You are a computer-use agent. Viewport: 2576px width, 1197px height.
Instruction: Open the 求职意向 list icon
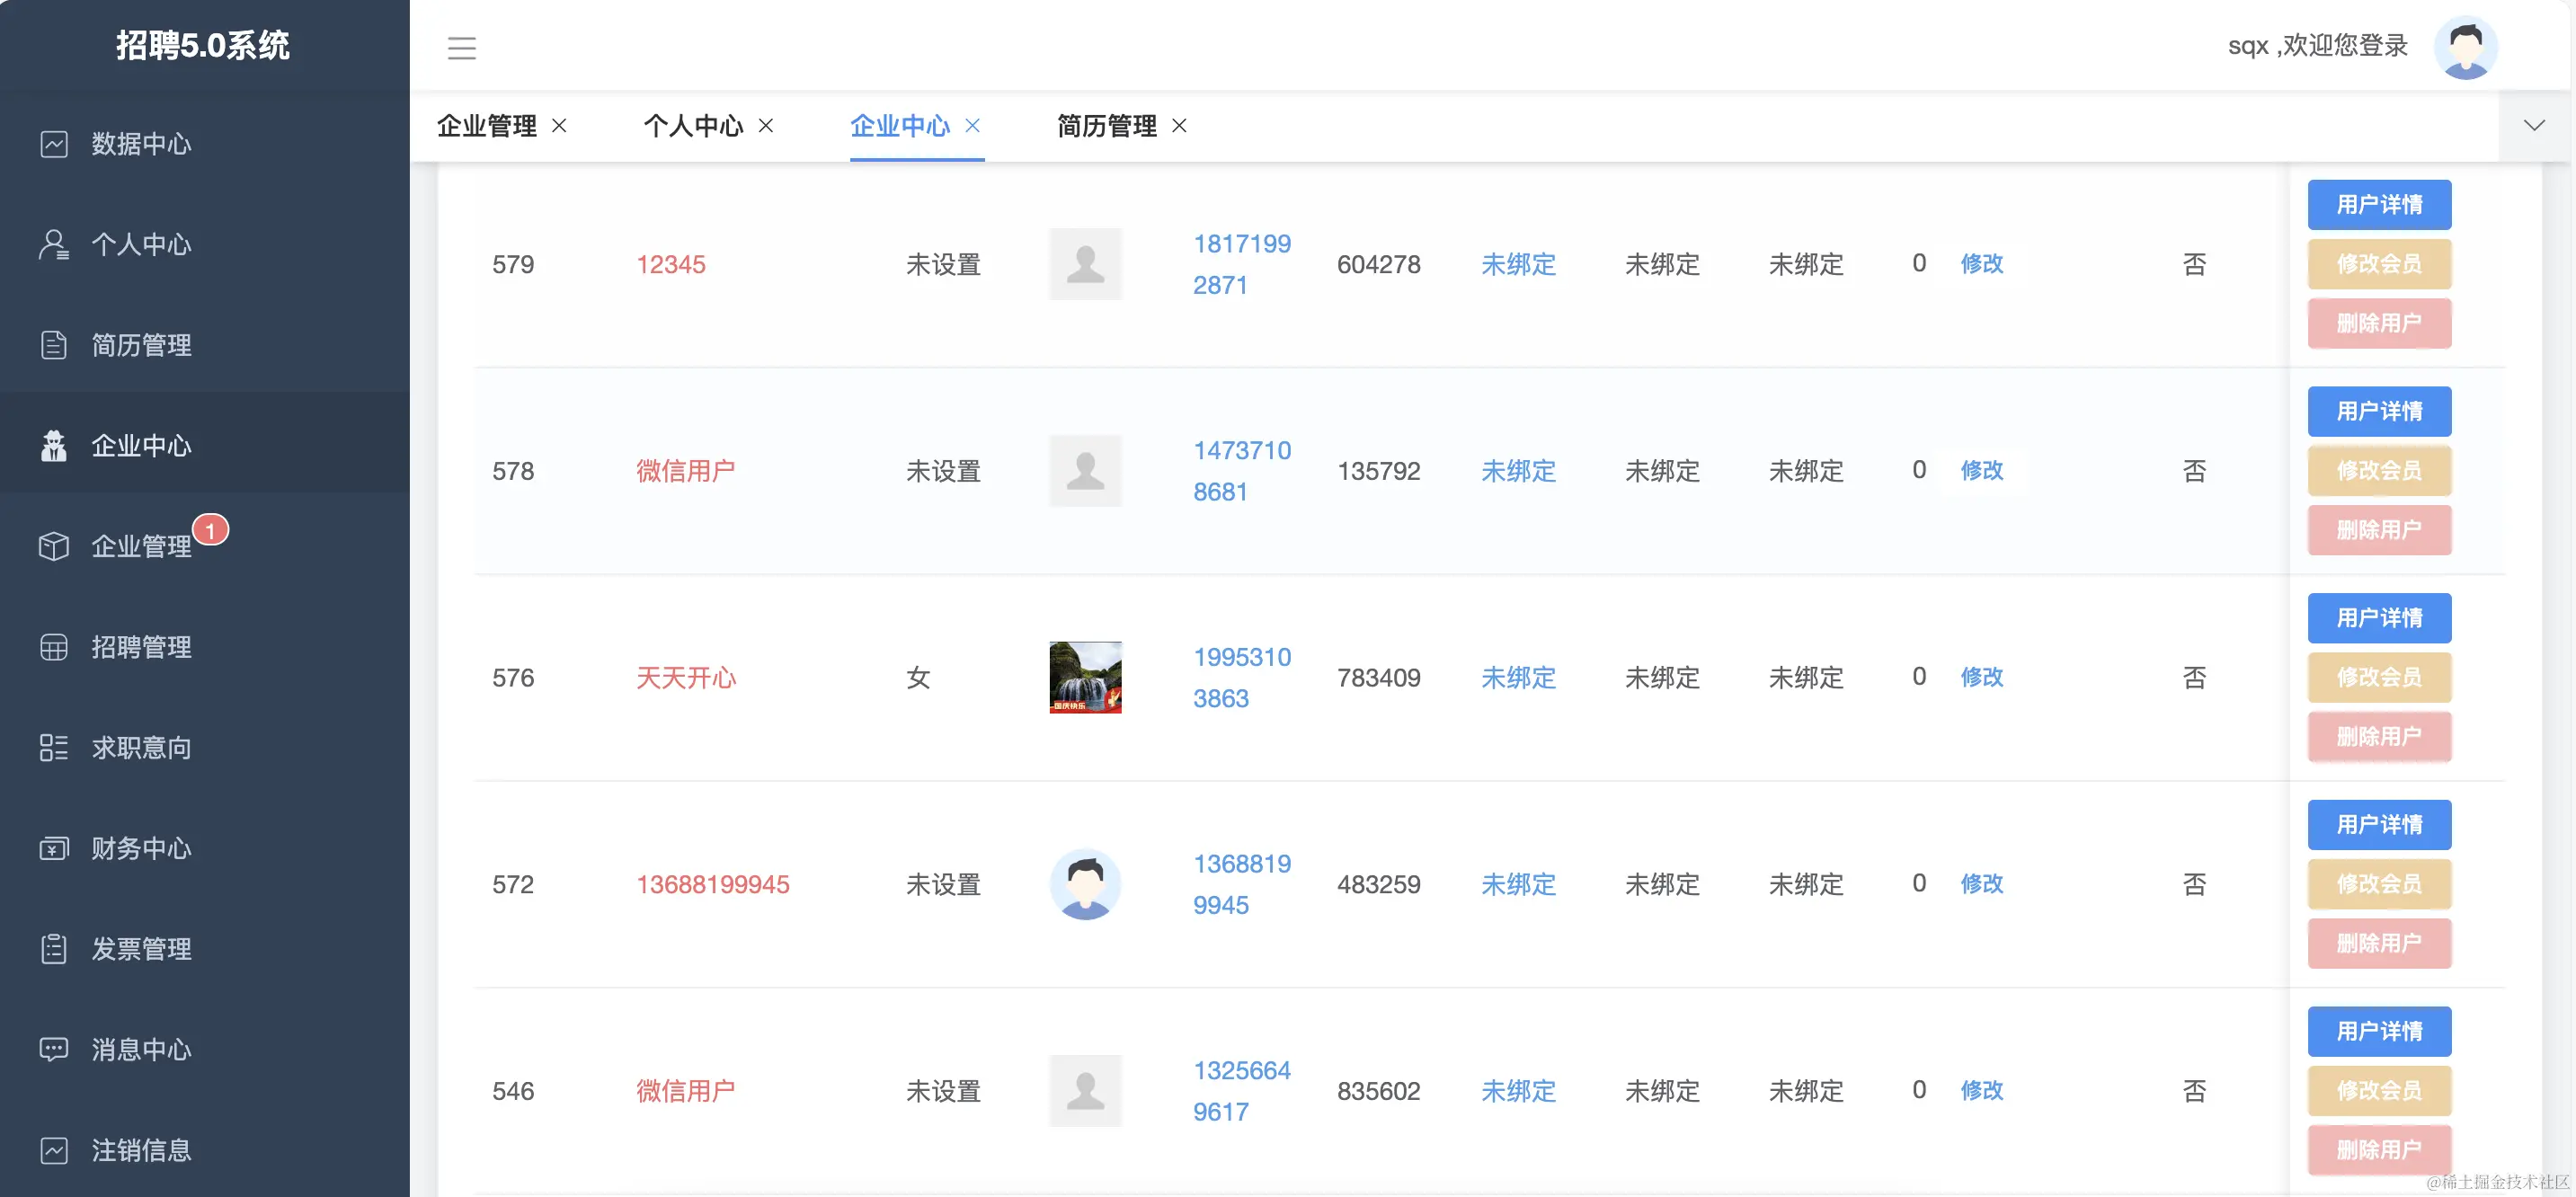click(54, 748)
